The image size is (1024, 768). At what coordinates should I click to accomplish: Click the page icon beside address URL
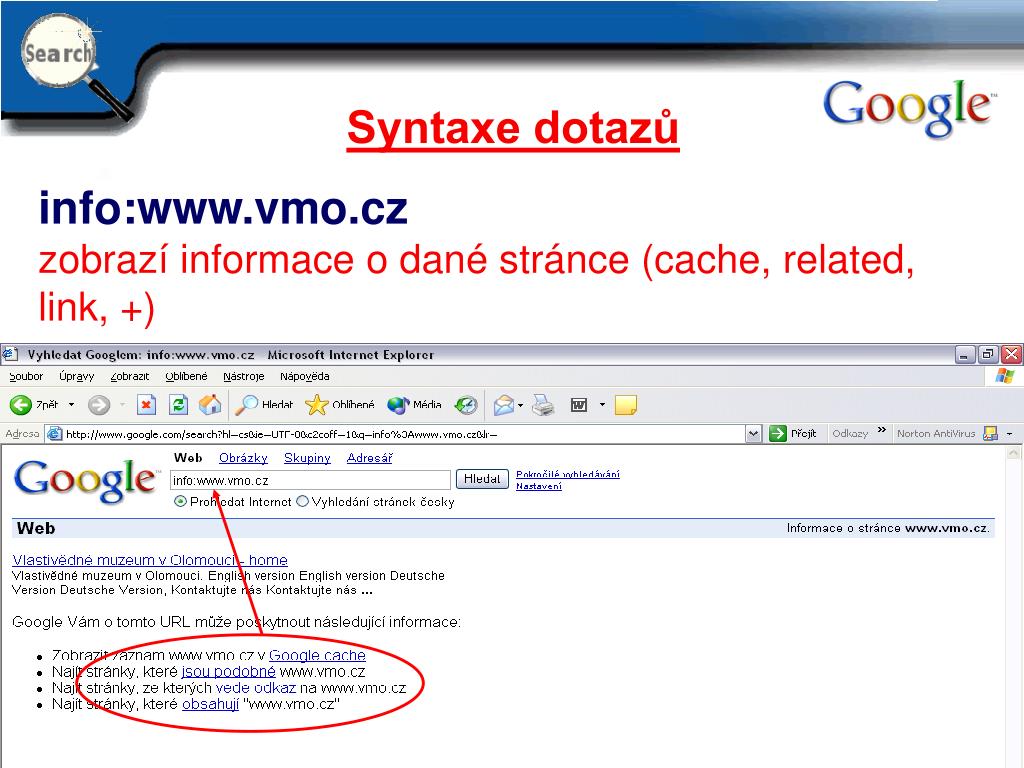click(x=55, y=434)
